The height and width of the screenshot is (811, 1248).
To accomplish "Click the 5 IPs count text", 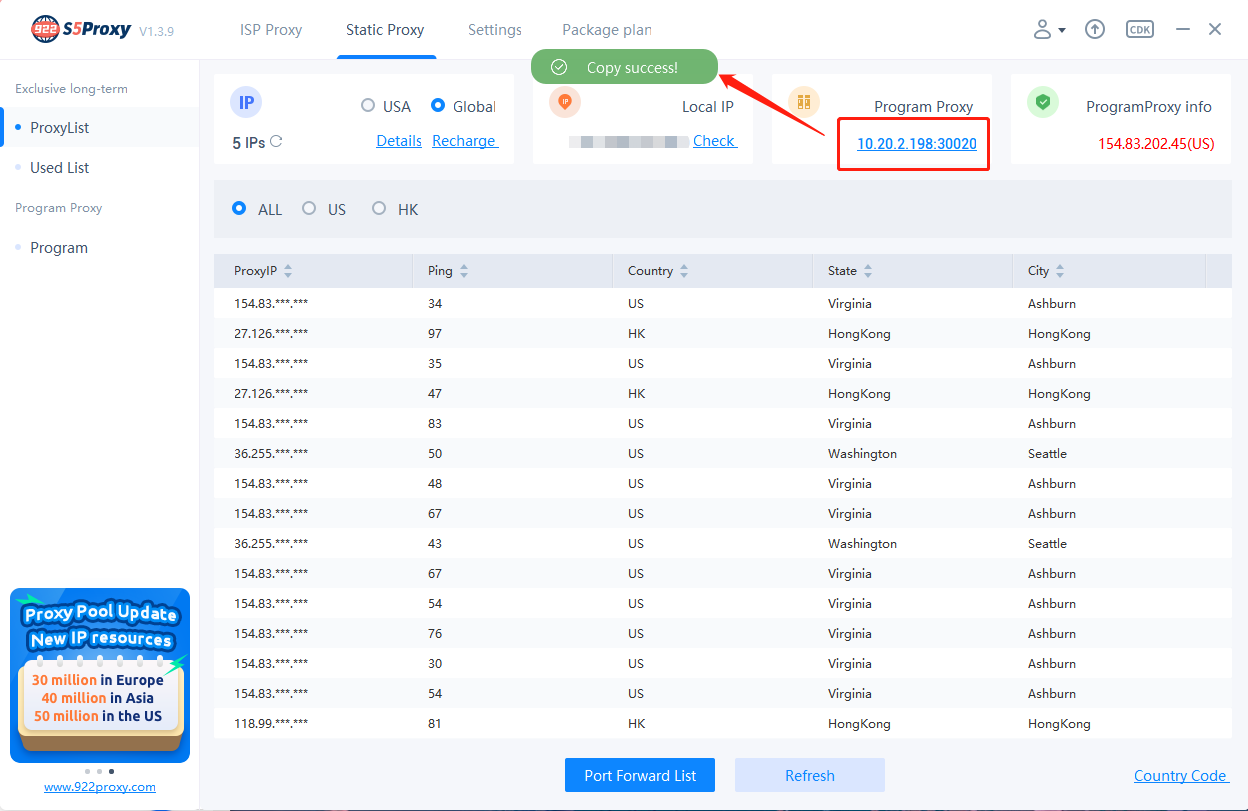I will [249, 143].
